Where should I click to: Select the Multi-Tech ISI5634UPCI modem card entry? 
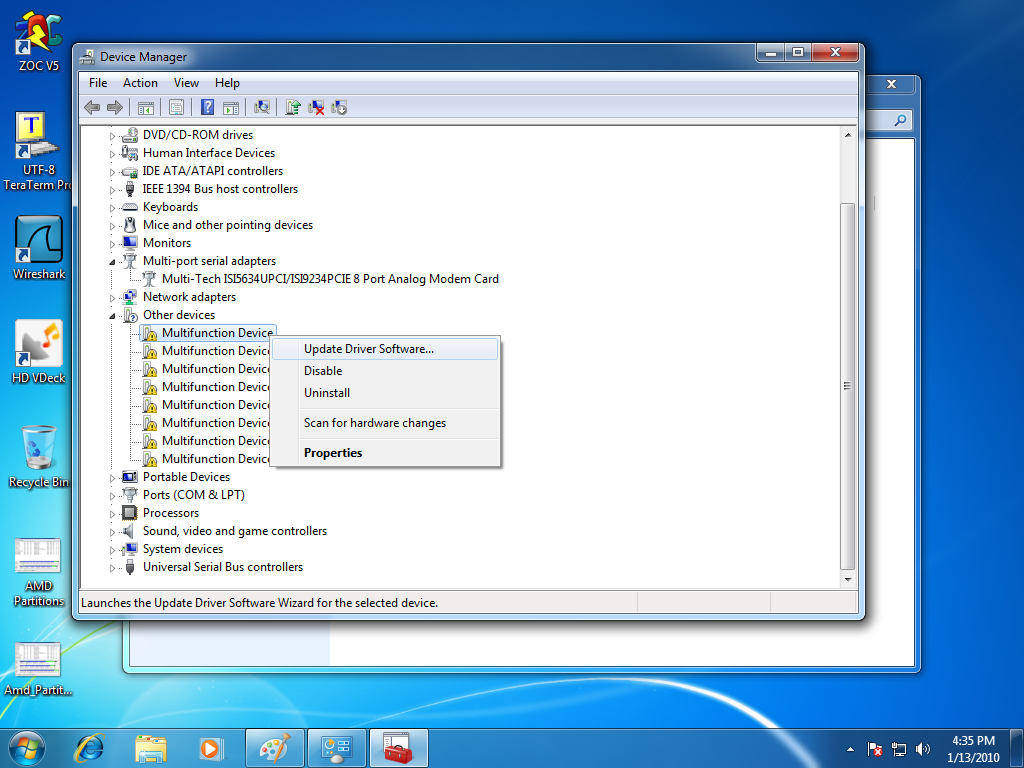[329, 279]
